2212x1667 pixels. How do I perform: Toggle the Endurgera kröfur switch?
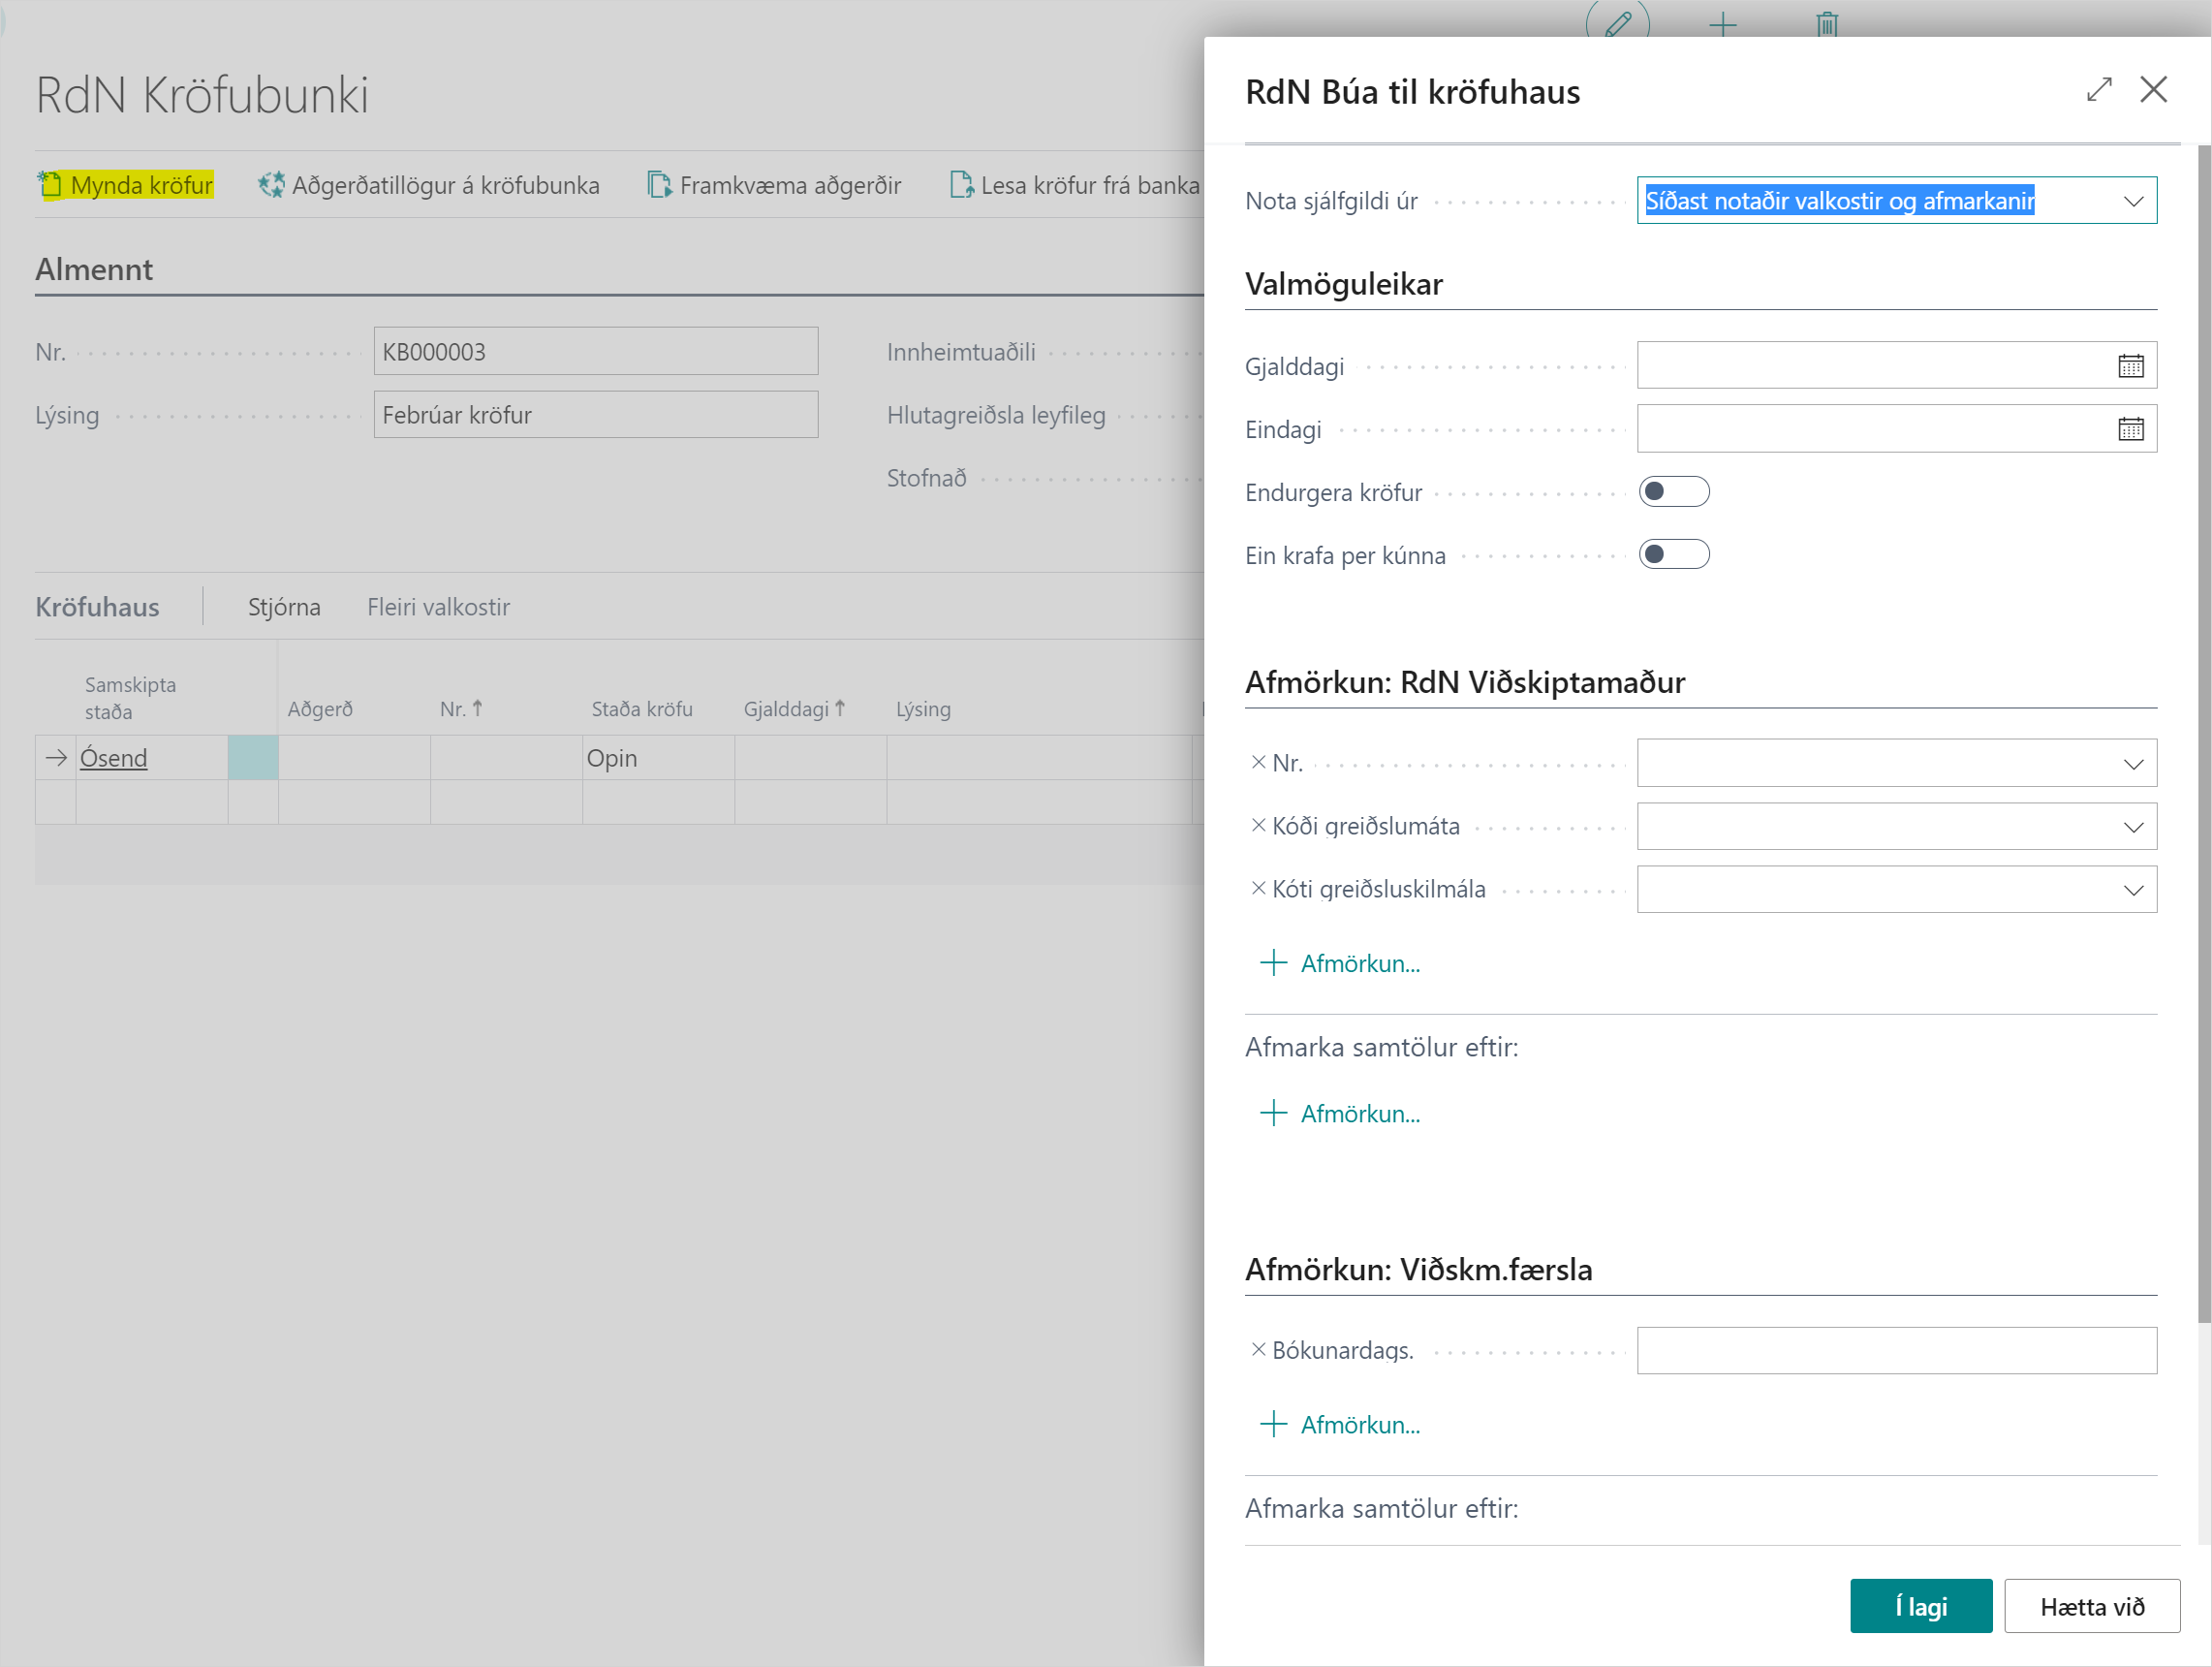point(1673,491)
